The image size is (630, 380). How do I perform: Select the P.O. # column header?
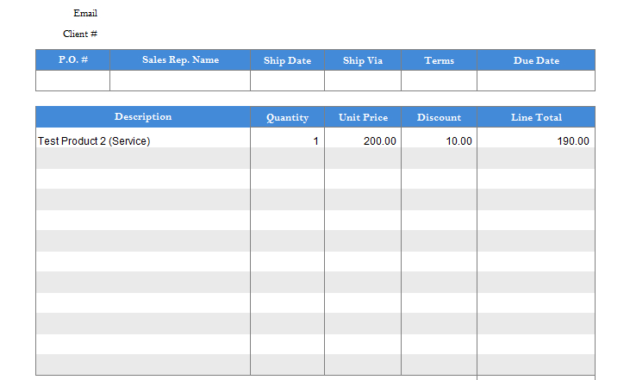click(73, 60)
